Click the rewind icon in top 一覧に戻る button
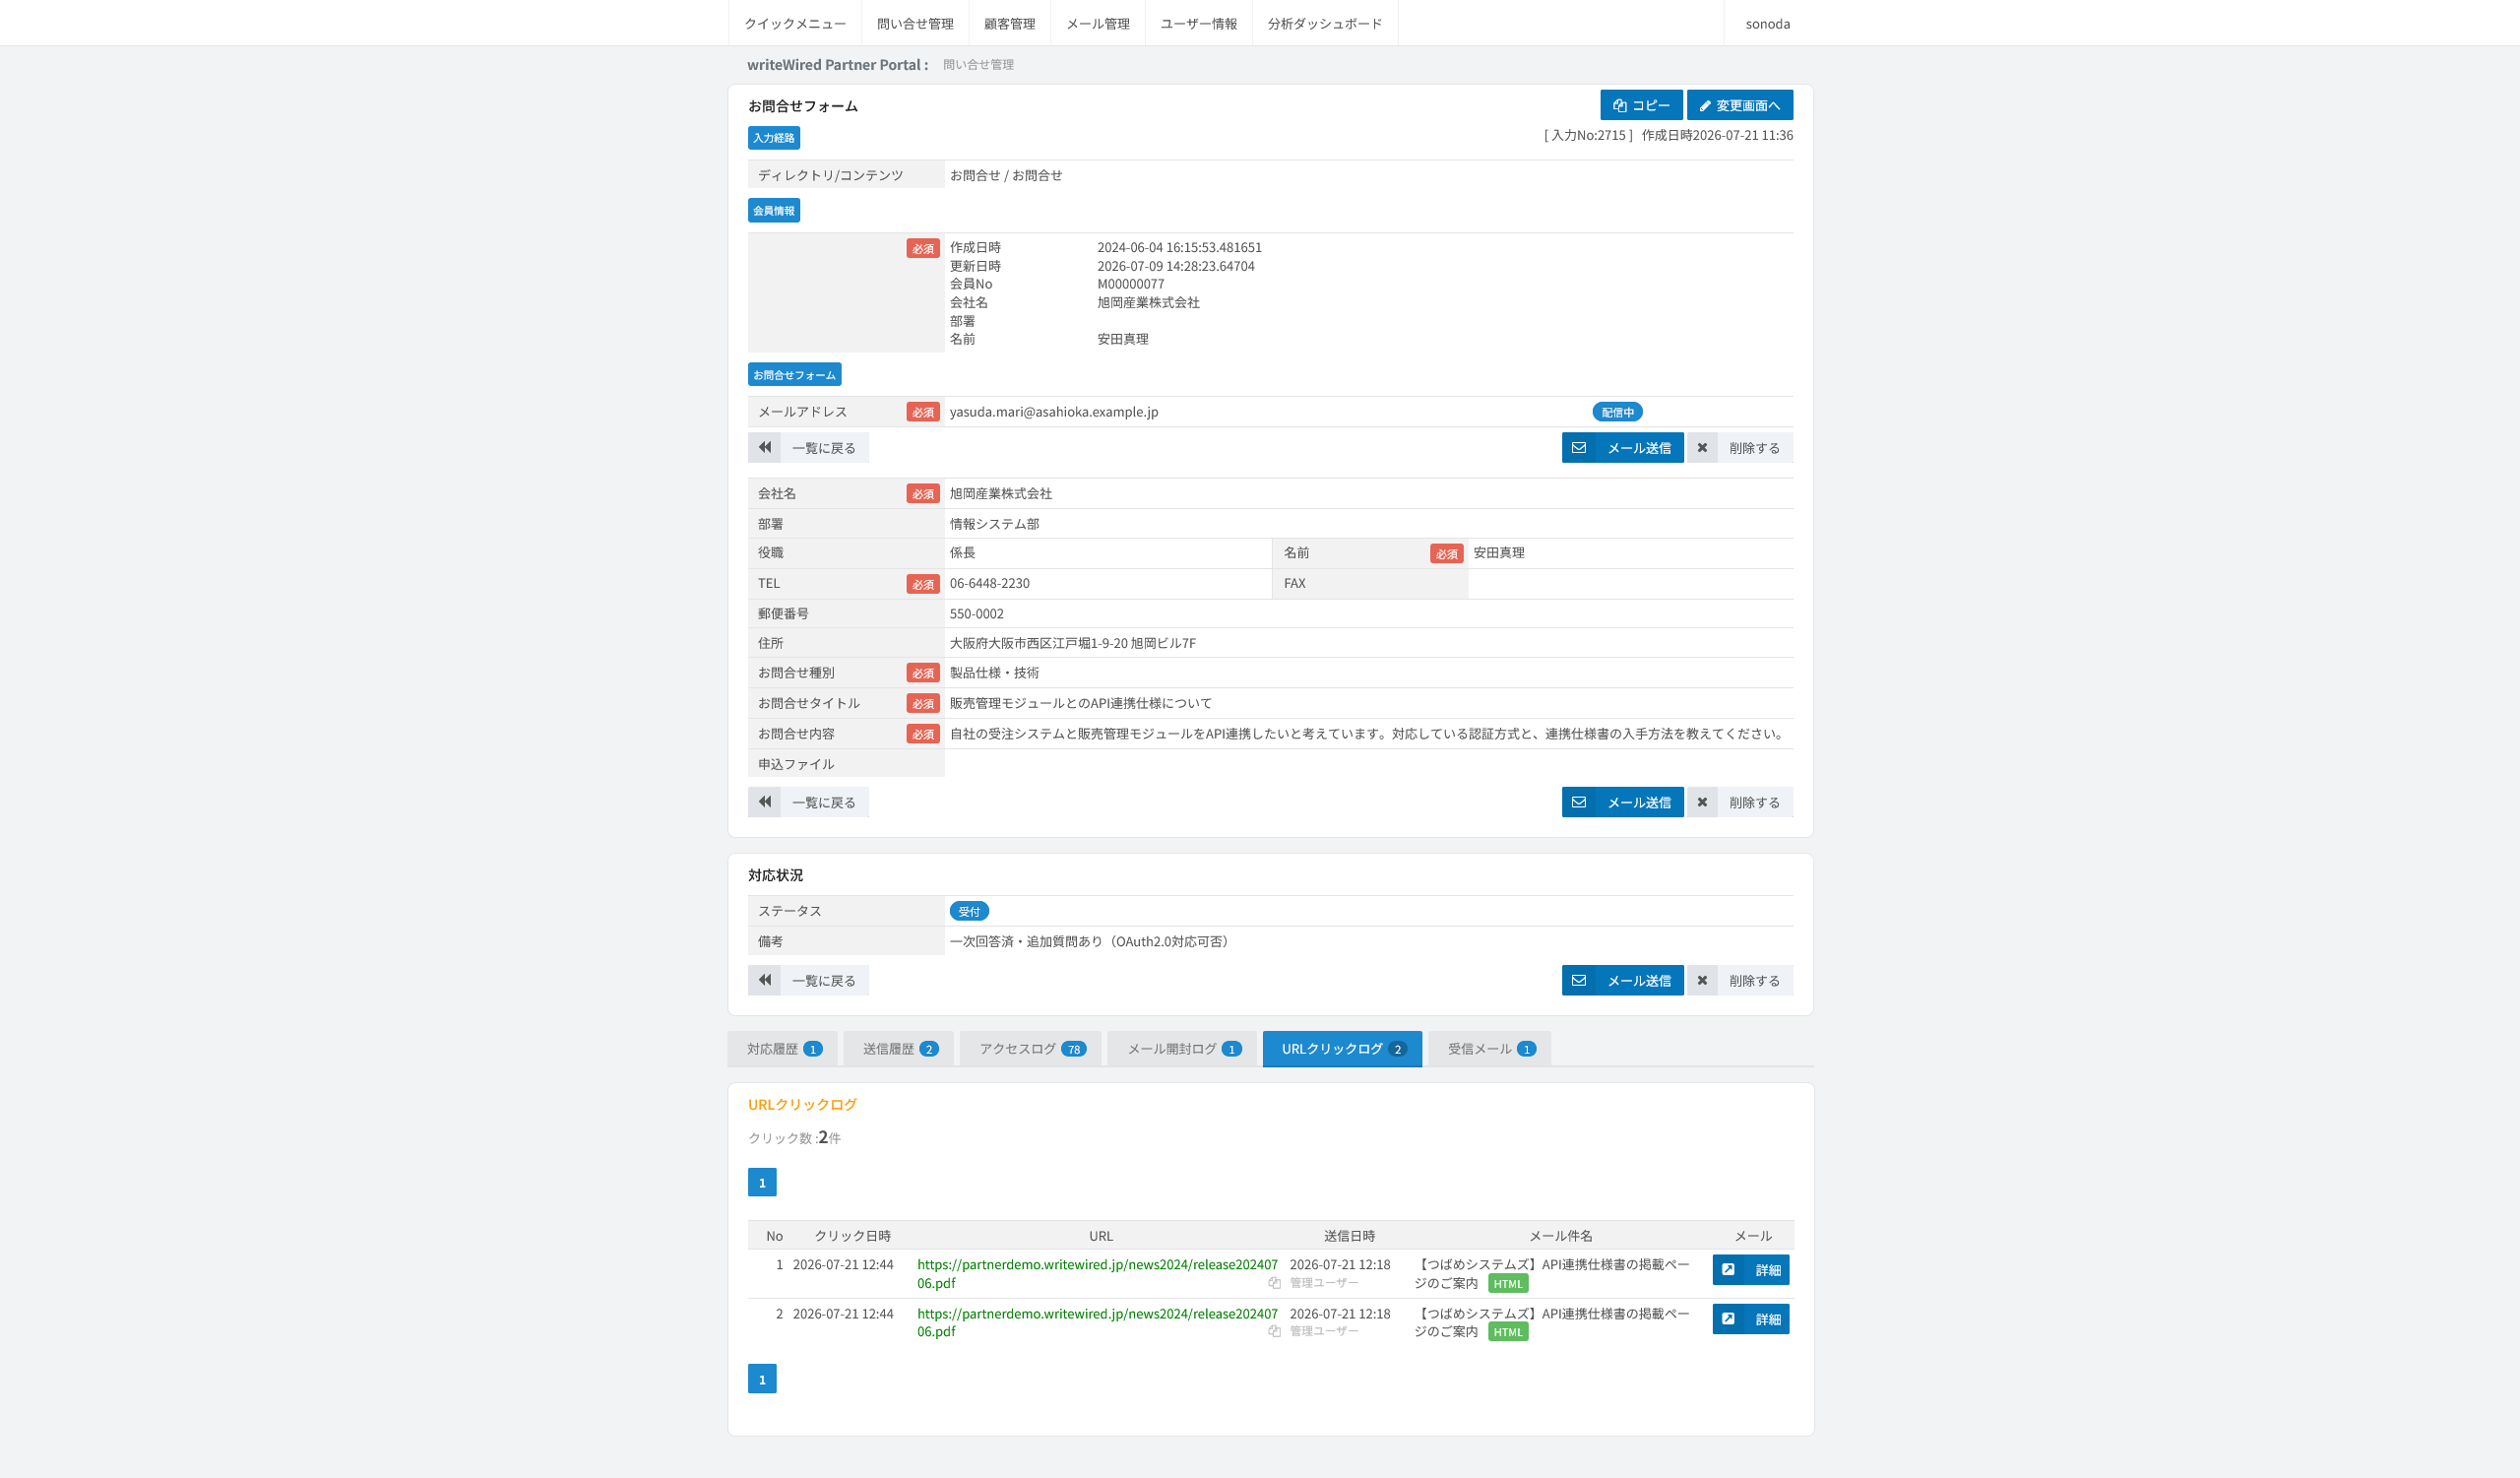The image size is (2520, 1478). coord(764,447)
